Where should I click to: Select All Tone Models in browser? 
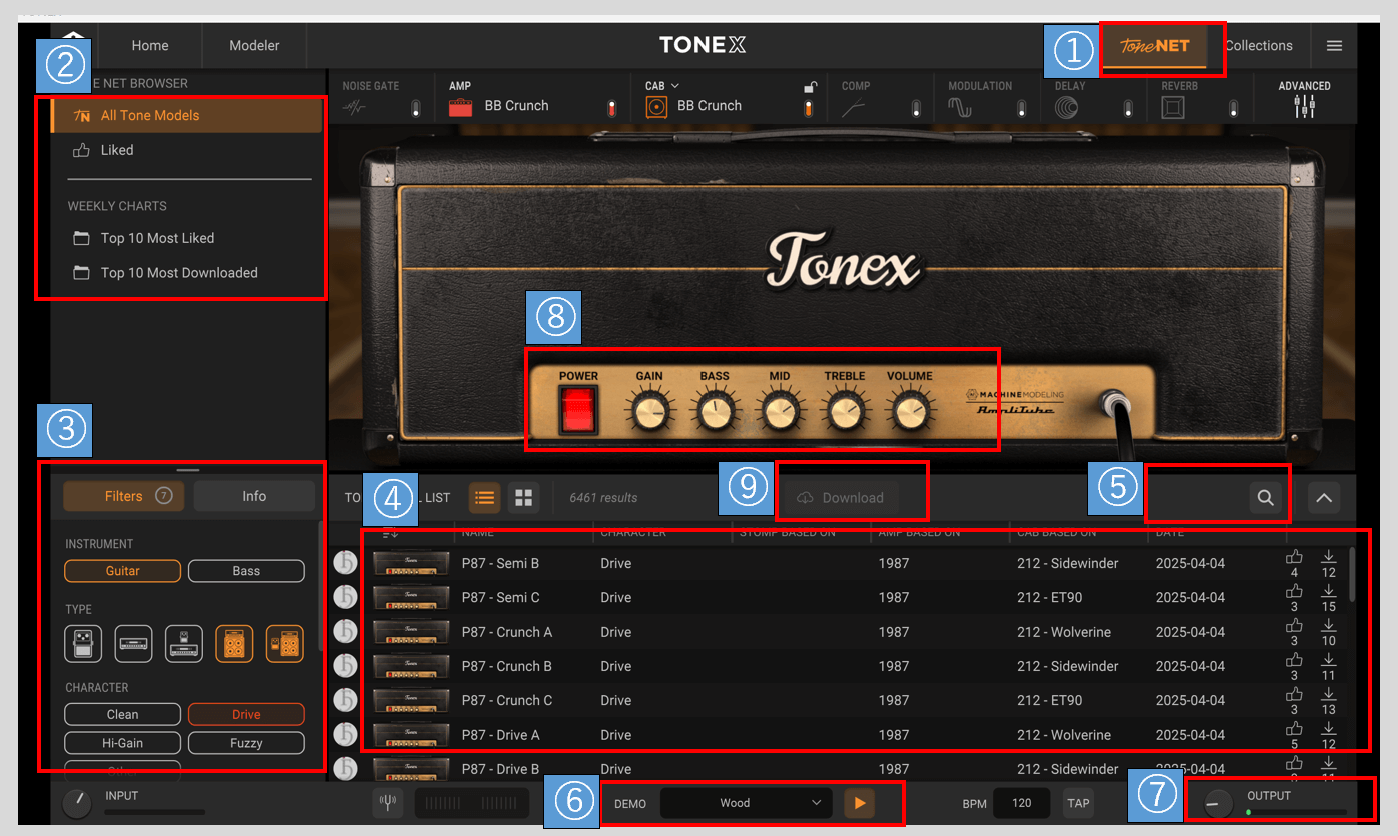click(x=186, y=115)
